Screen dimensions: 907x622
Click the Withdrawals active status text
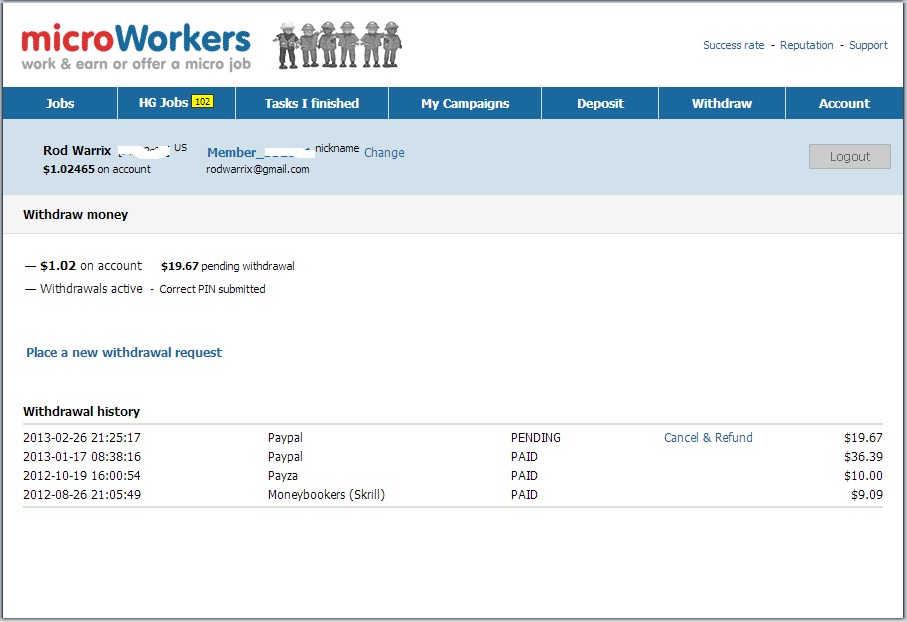tap(91, 289)
